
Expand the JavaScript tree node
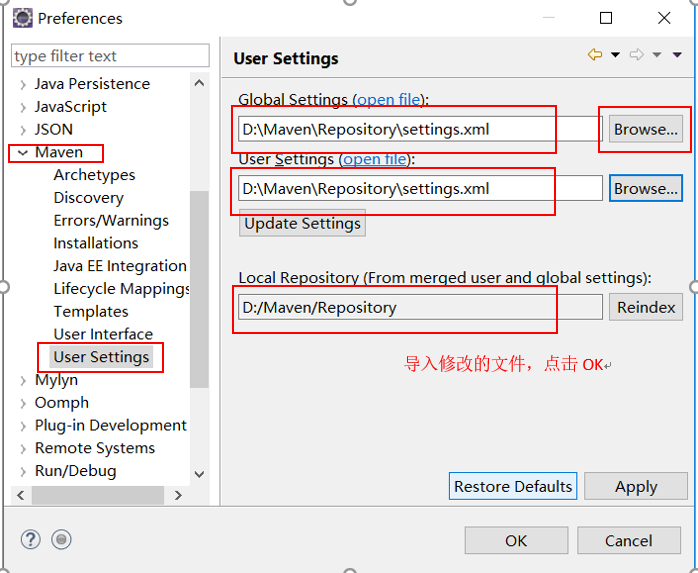pyautogui.click(x=23, y=107)
